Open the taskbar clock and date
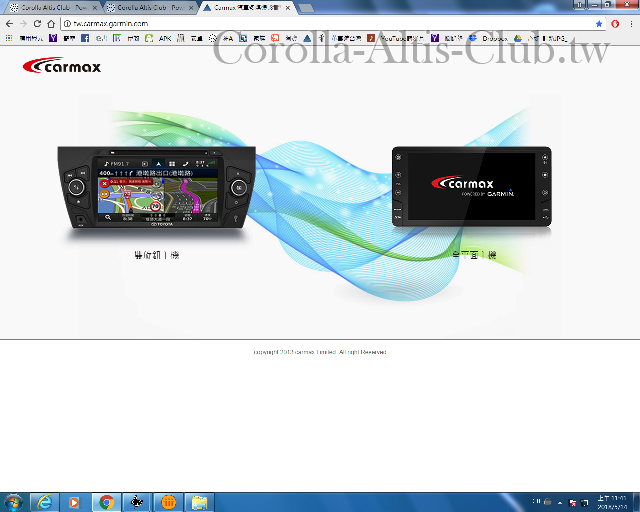The image size is (640, 512). (612, 503)
